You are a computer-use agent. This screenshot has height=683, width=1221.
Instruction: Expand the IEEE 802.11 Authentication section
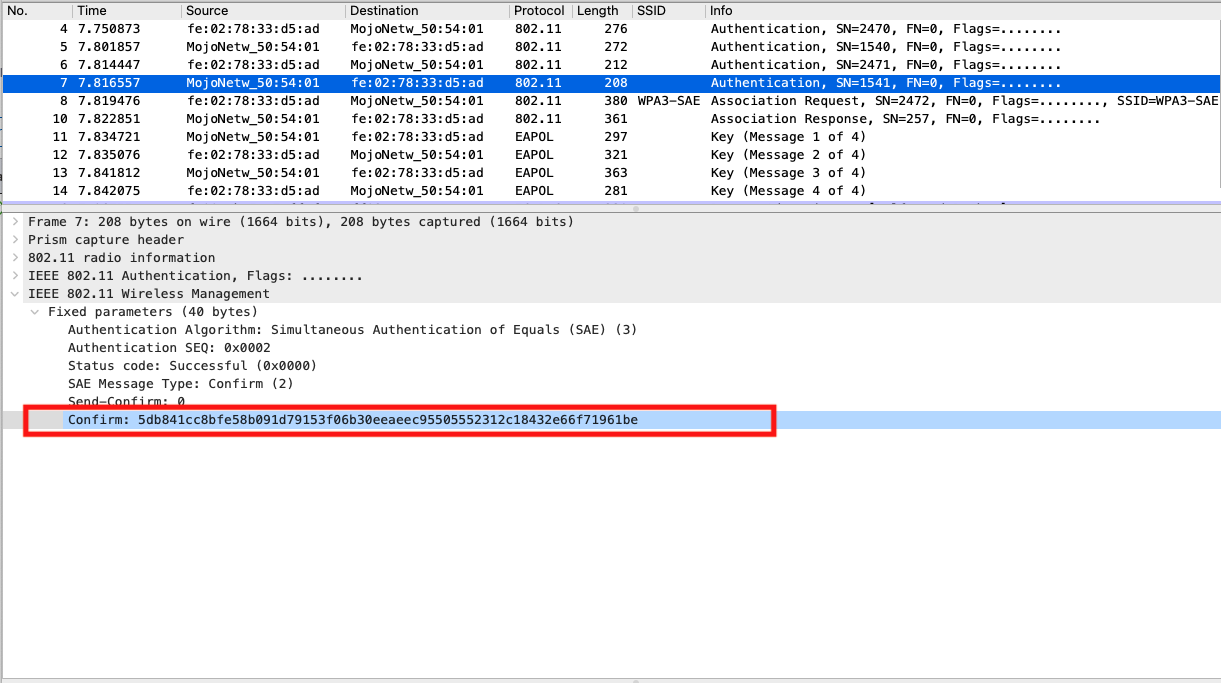[x=13, y=275]
